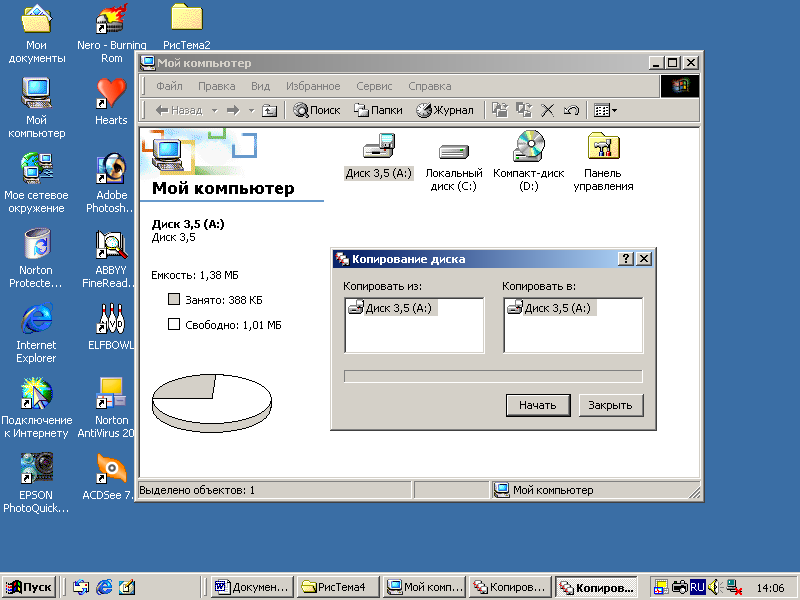Click the Up one level folder icon
800x600 pixels.
click(x=269, y=110)
